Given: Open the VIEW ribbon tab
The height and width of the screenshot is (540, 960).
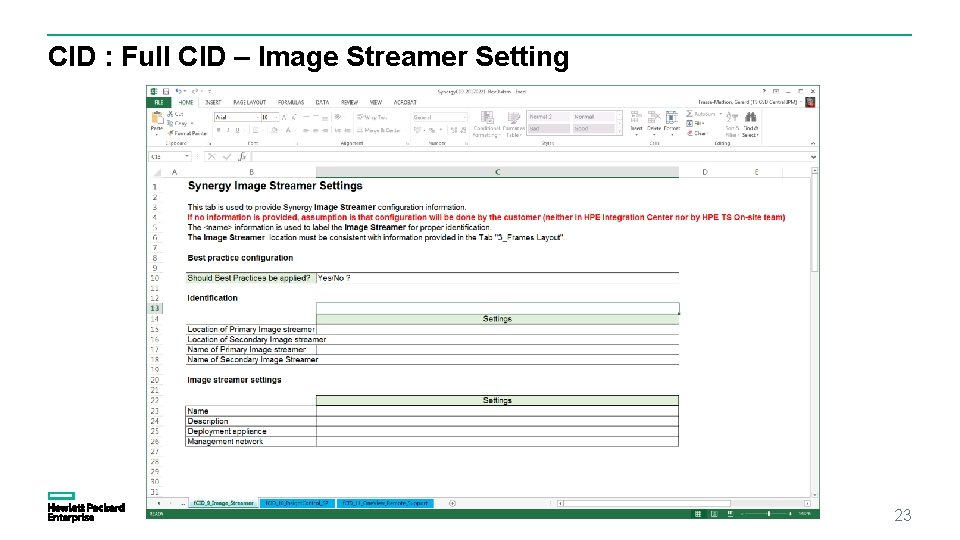Looking at the screenshot, I should click(x=376, y=102).
